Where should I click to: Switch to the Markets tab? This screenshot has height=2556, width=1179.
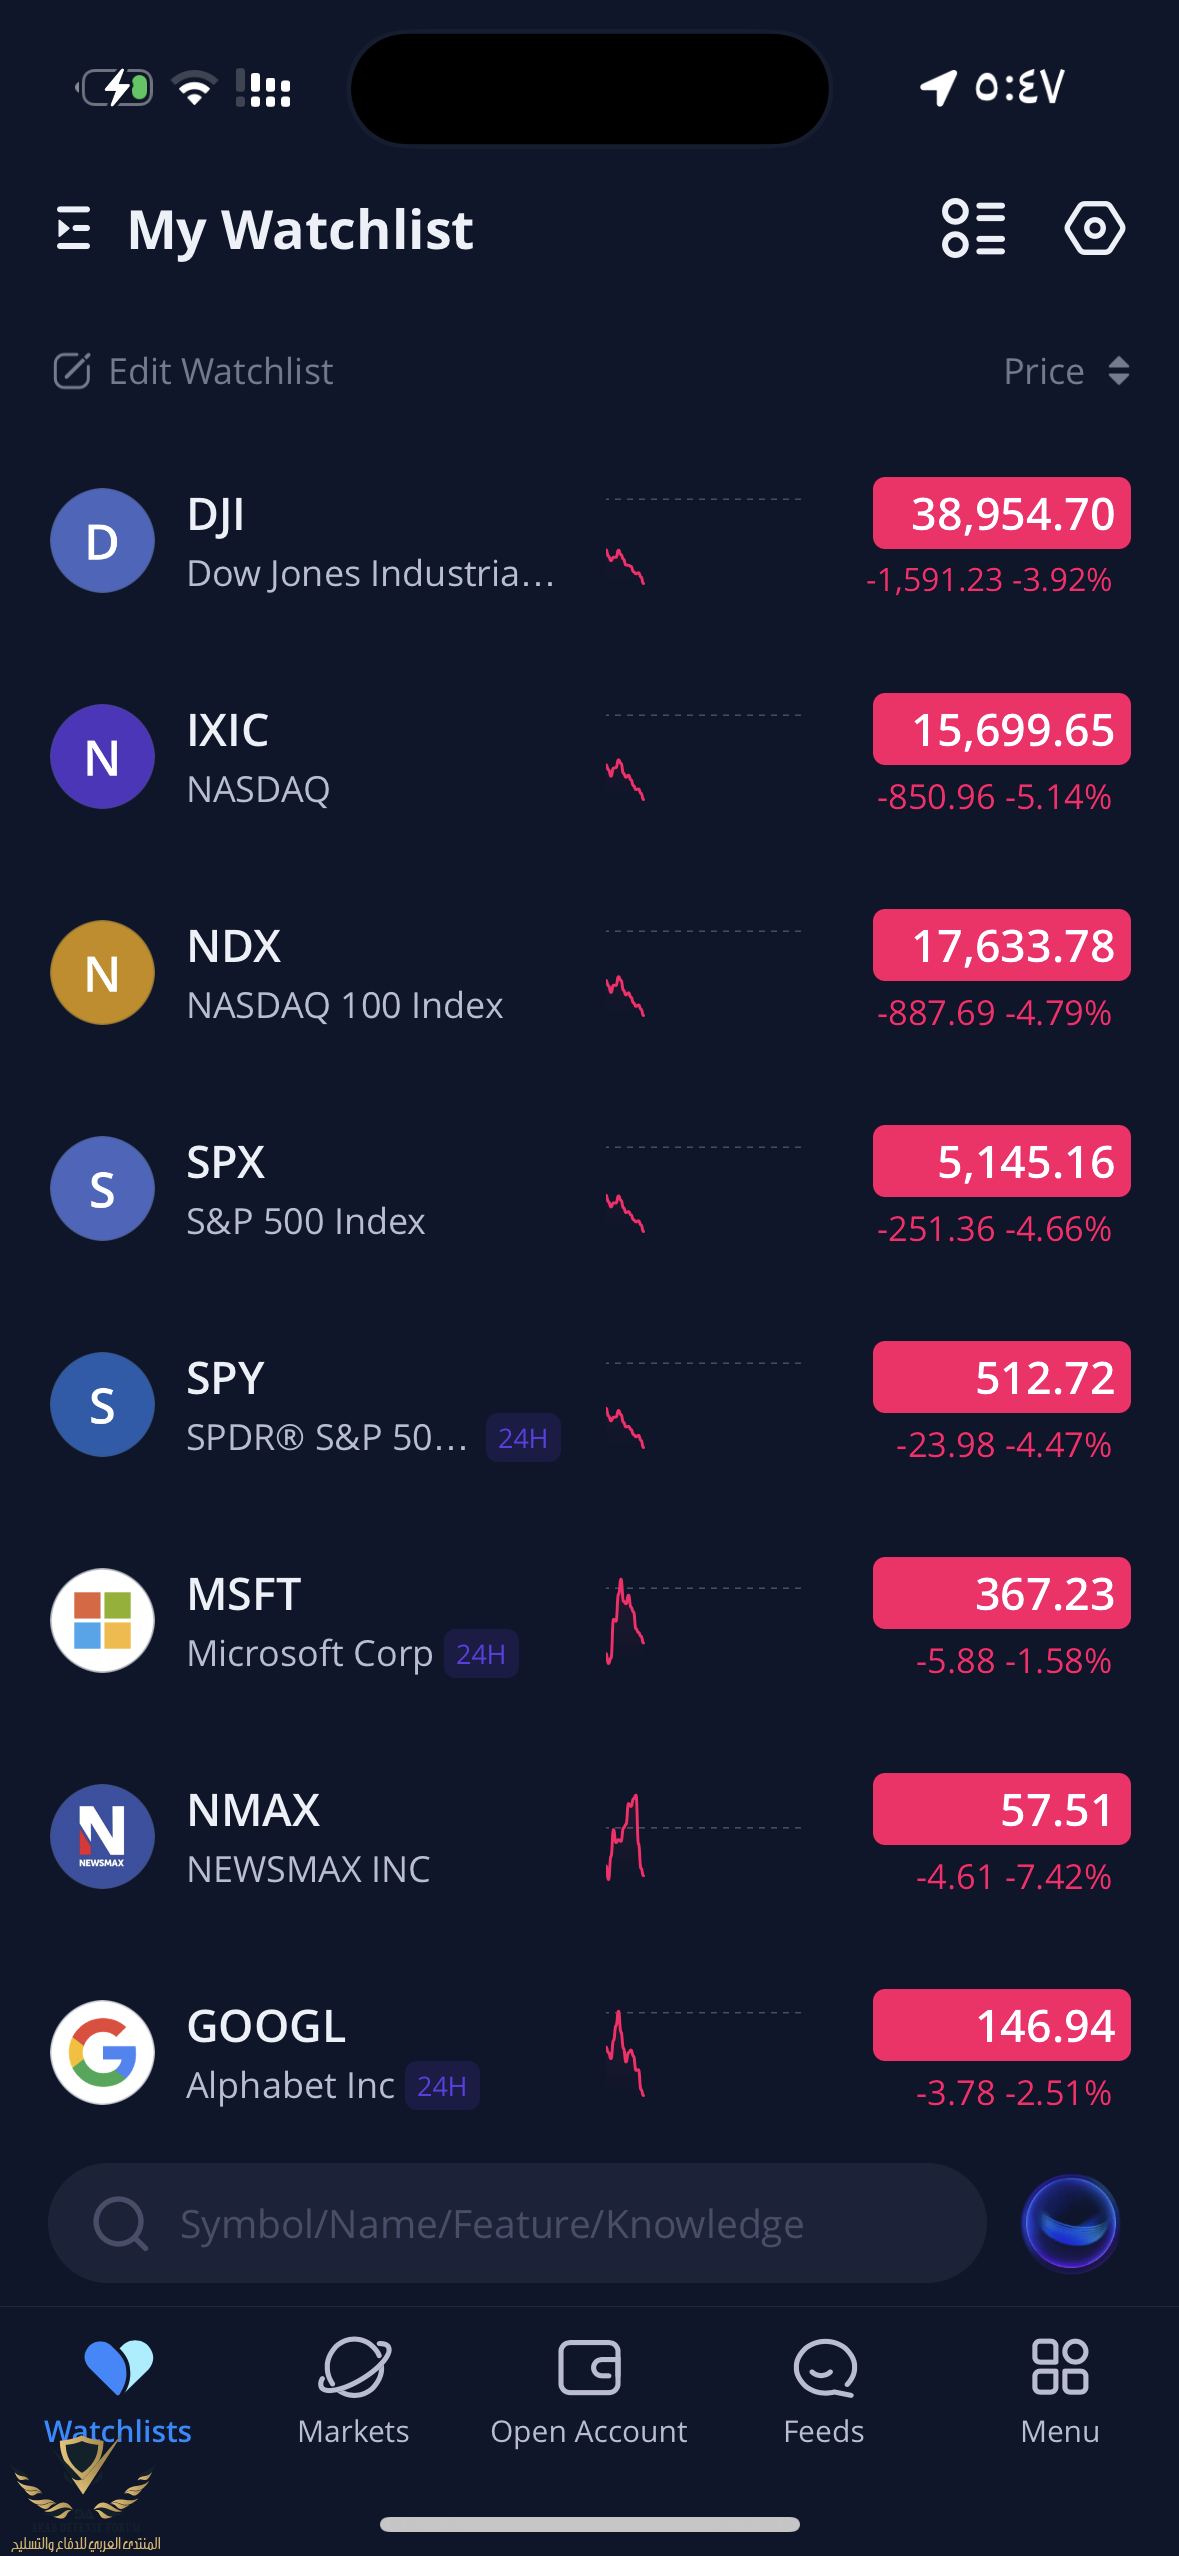(353, 2390)
